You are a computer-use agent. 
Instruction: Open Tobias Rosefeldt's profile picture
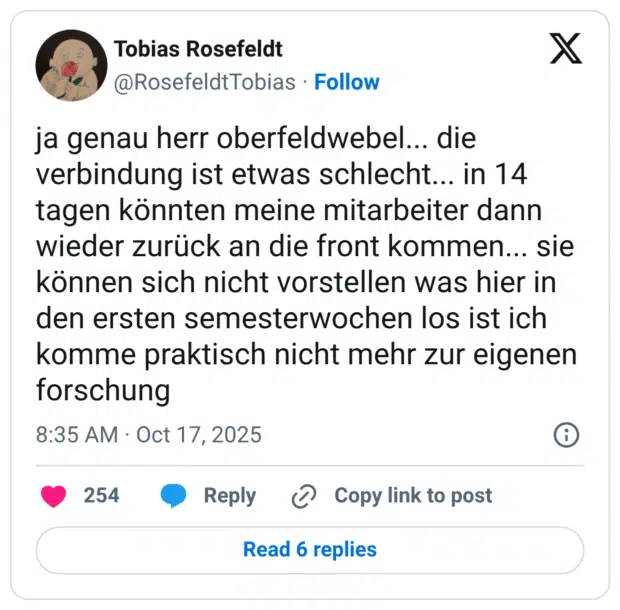[x=71, y=65]
